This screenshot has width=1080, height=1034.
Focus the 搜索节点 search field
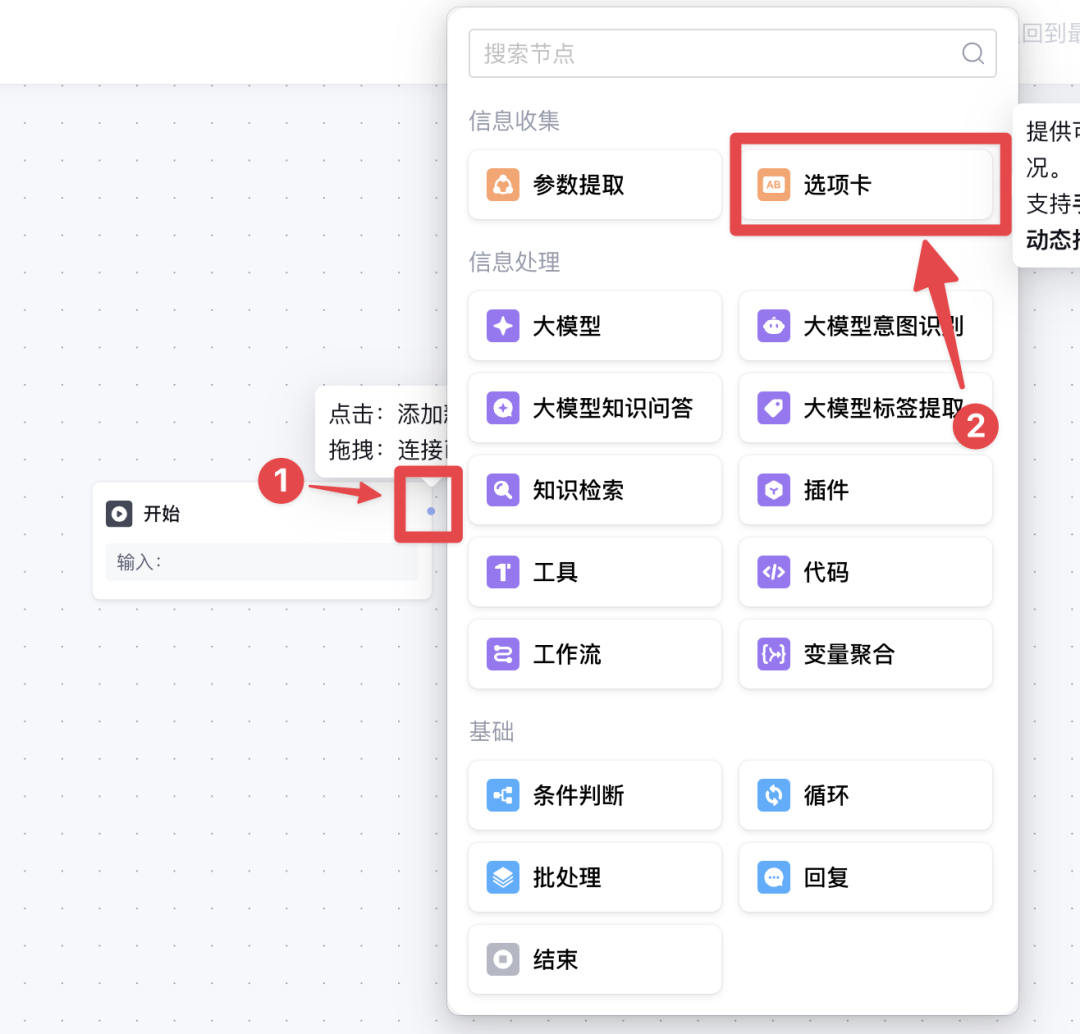[x=710, y=54]
